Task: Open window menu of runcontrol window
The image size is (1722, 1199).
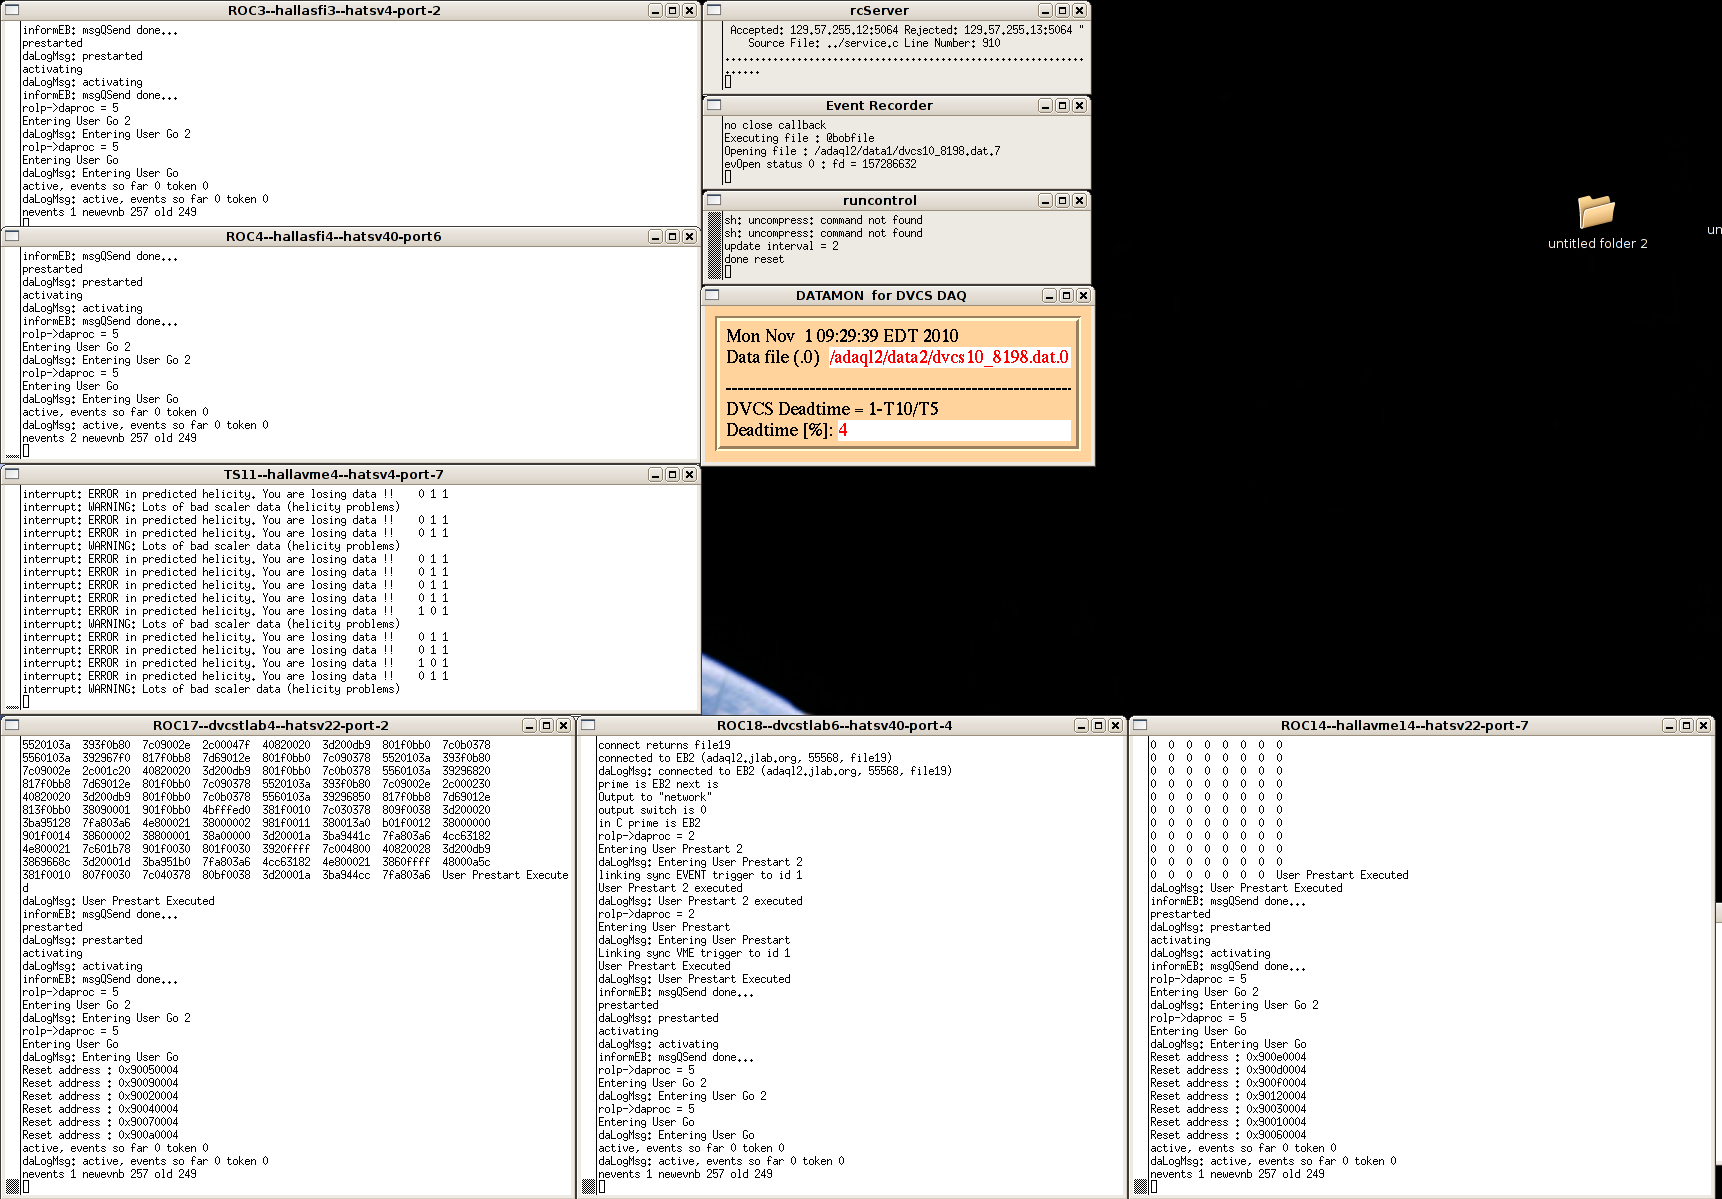Action: tap(714, 200)
